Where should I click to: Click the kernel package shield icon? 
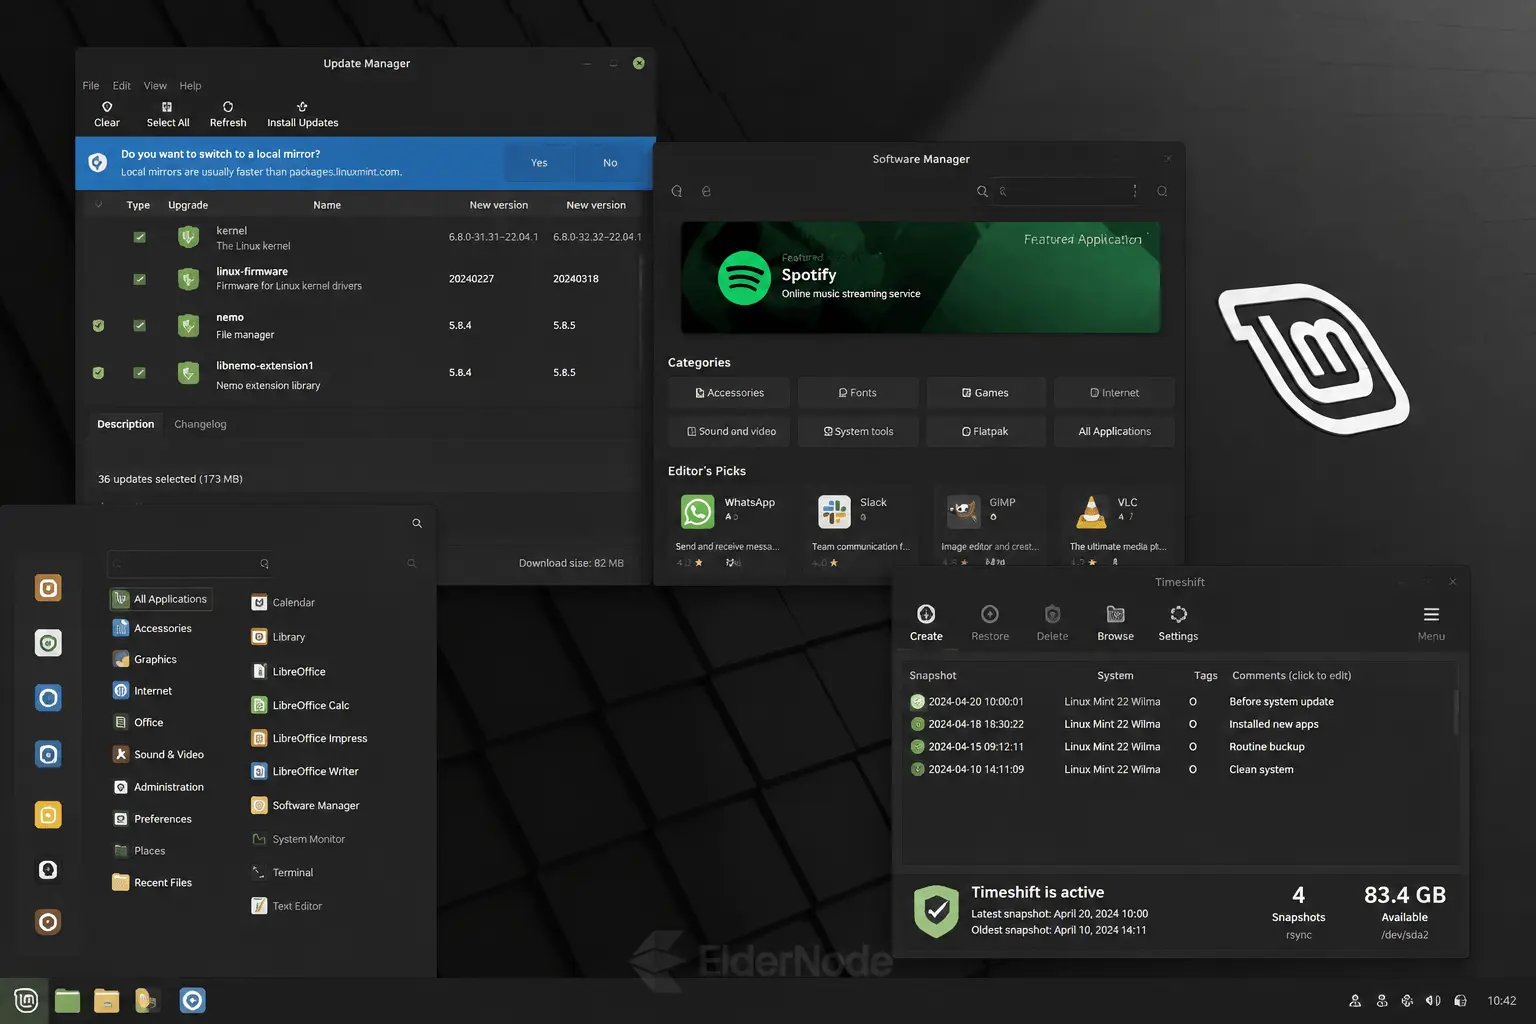(x=188, y=237)
